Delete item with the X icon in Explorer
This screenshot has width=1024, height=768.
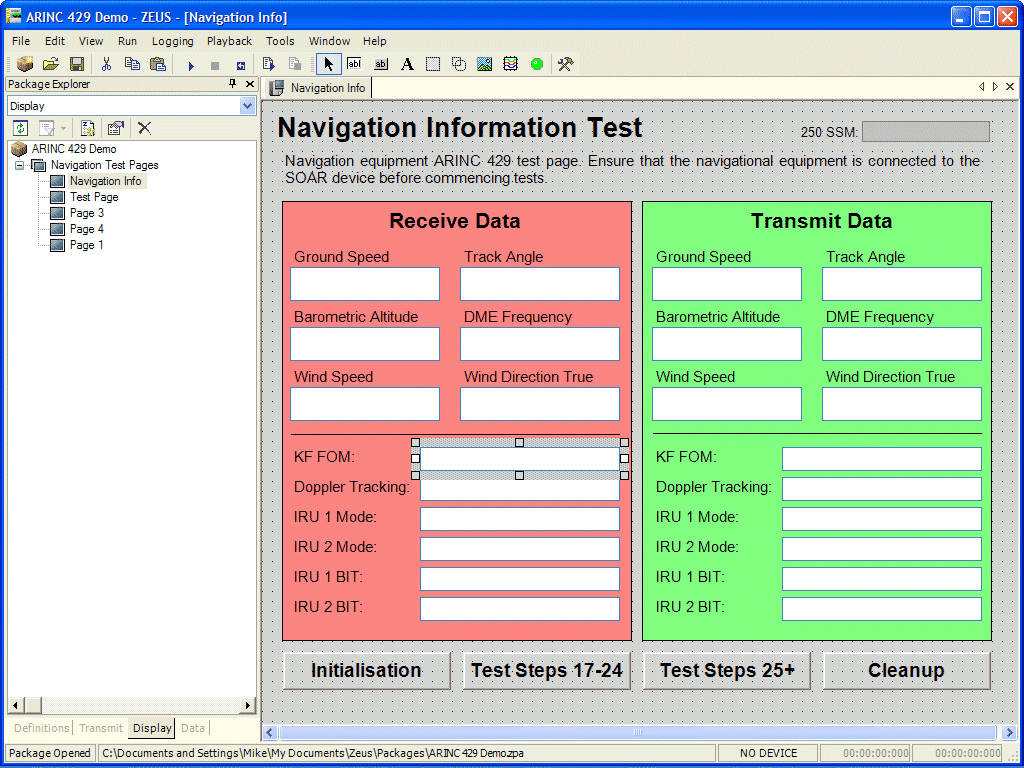point(144,128)
